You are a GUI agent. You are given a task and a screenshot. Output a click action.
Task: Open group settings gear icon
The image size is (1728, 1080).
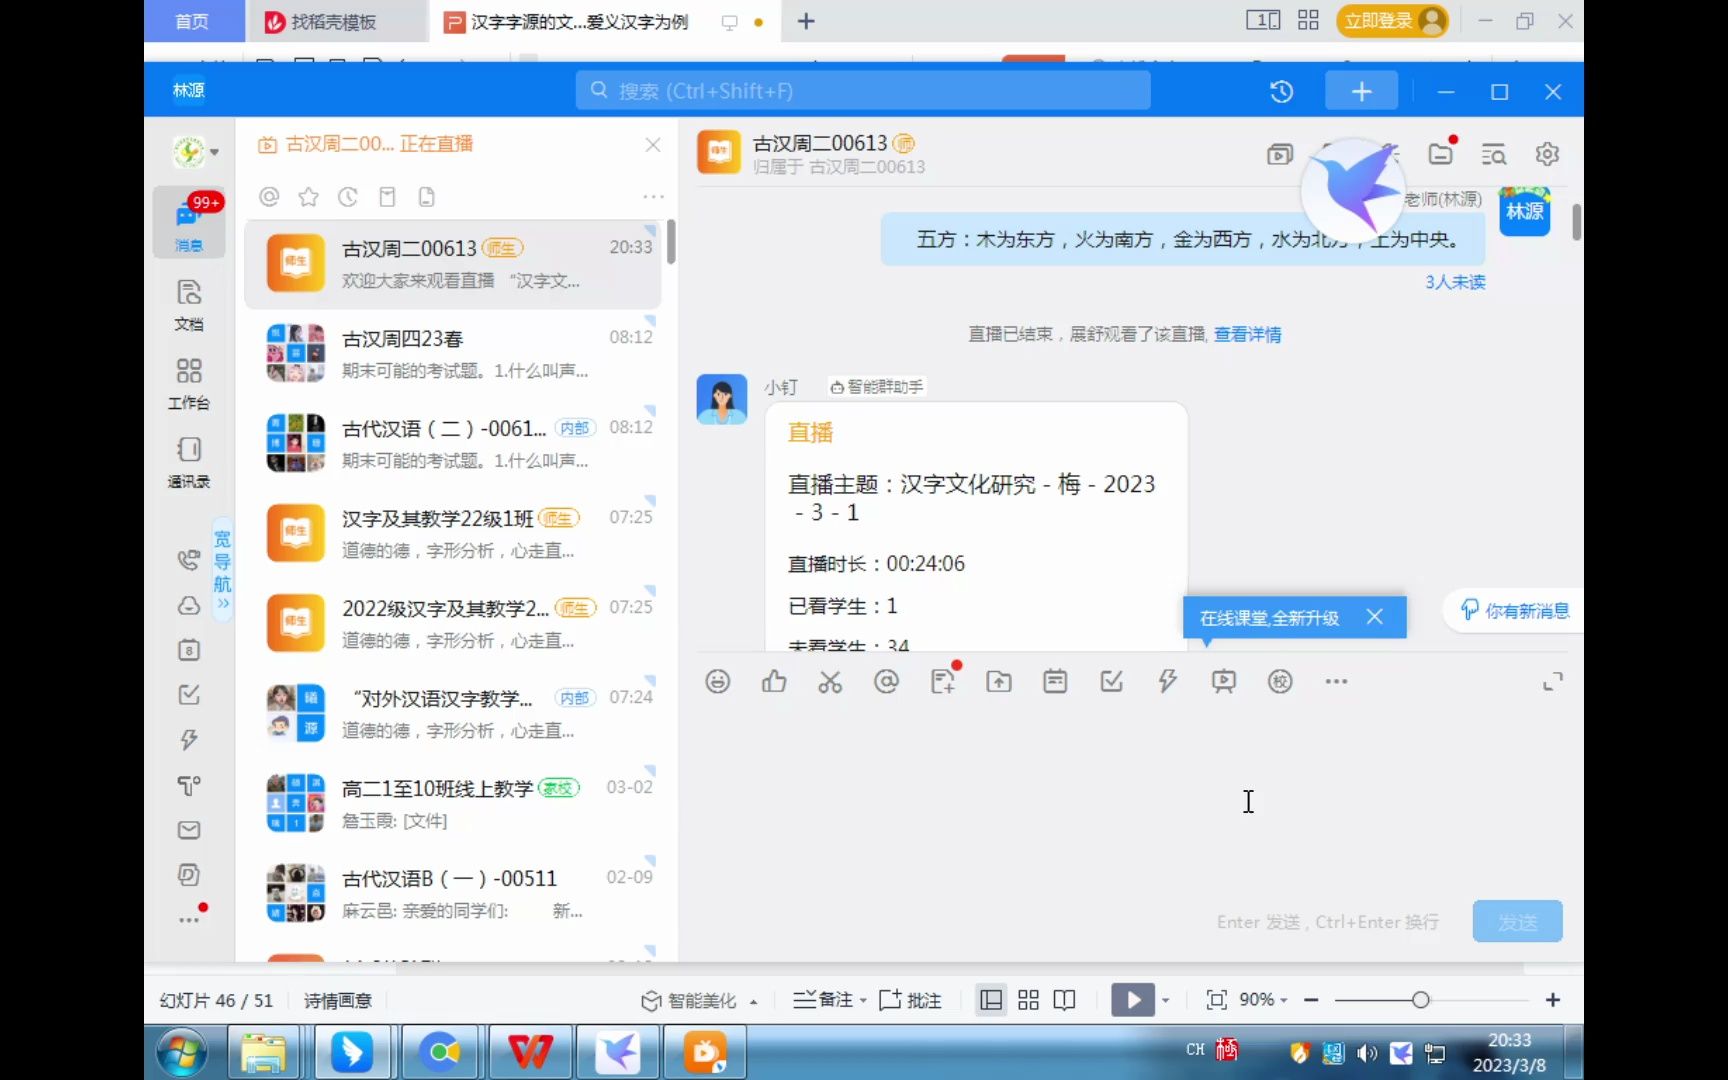(x=1547, y=154)
